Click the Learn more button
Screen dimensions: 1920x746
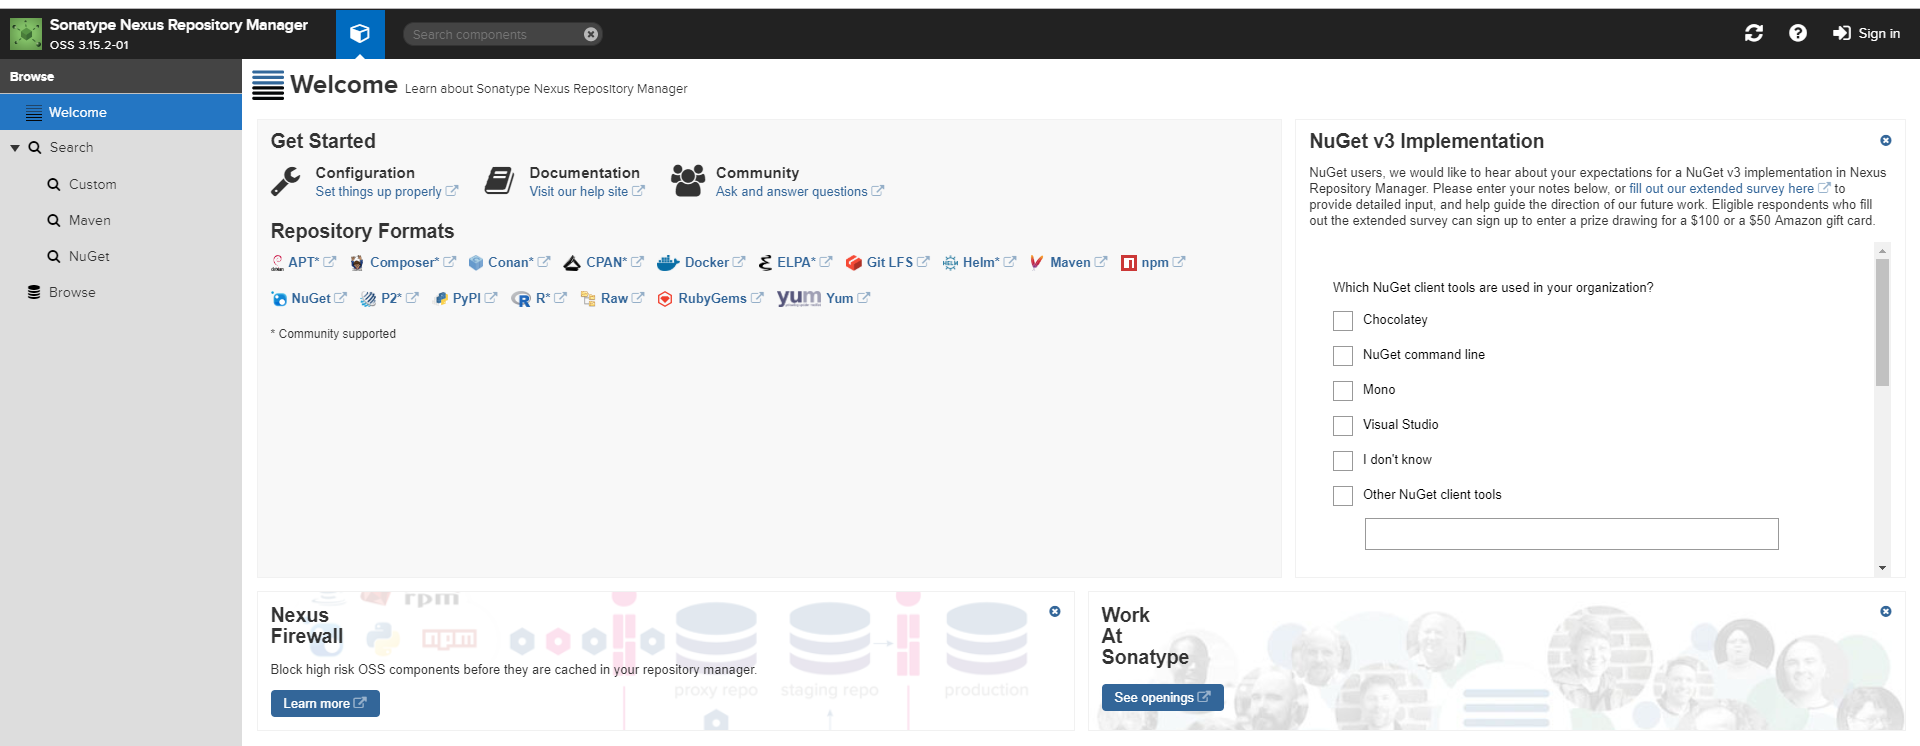point(325,703)
